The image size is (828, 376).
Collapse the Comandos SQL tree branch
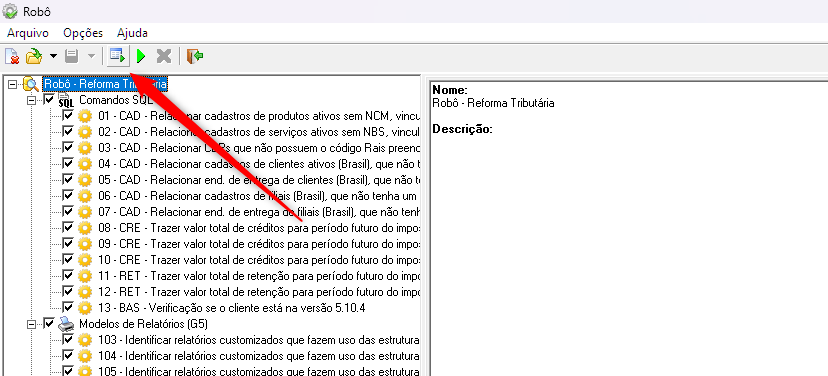pyautogui.click(x=32, y=100)
